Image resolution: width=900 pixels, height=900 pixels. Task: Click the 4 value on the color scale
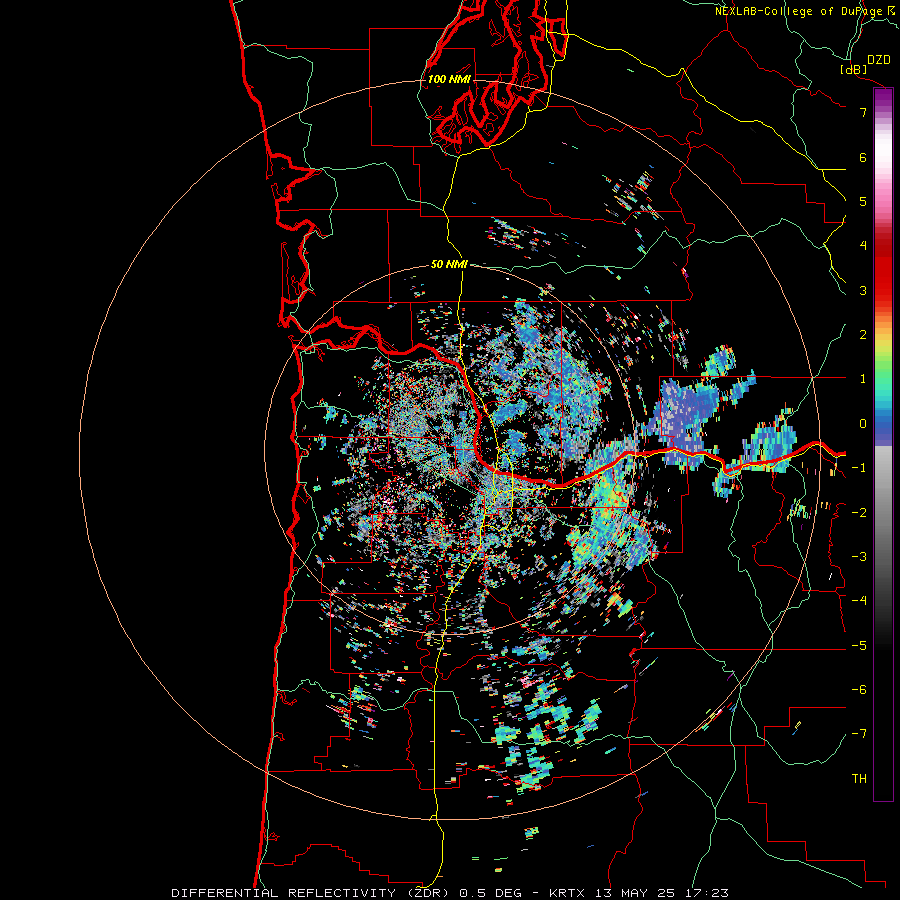[x=863, y=246]
